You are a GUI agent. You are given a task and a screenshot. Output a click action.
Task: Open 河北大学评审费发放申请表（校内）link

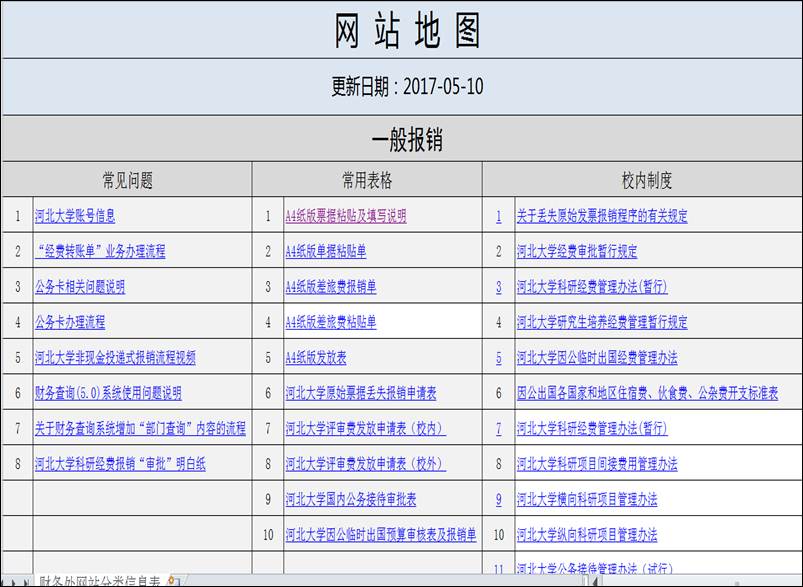point(365,429)
